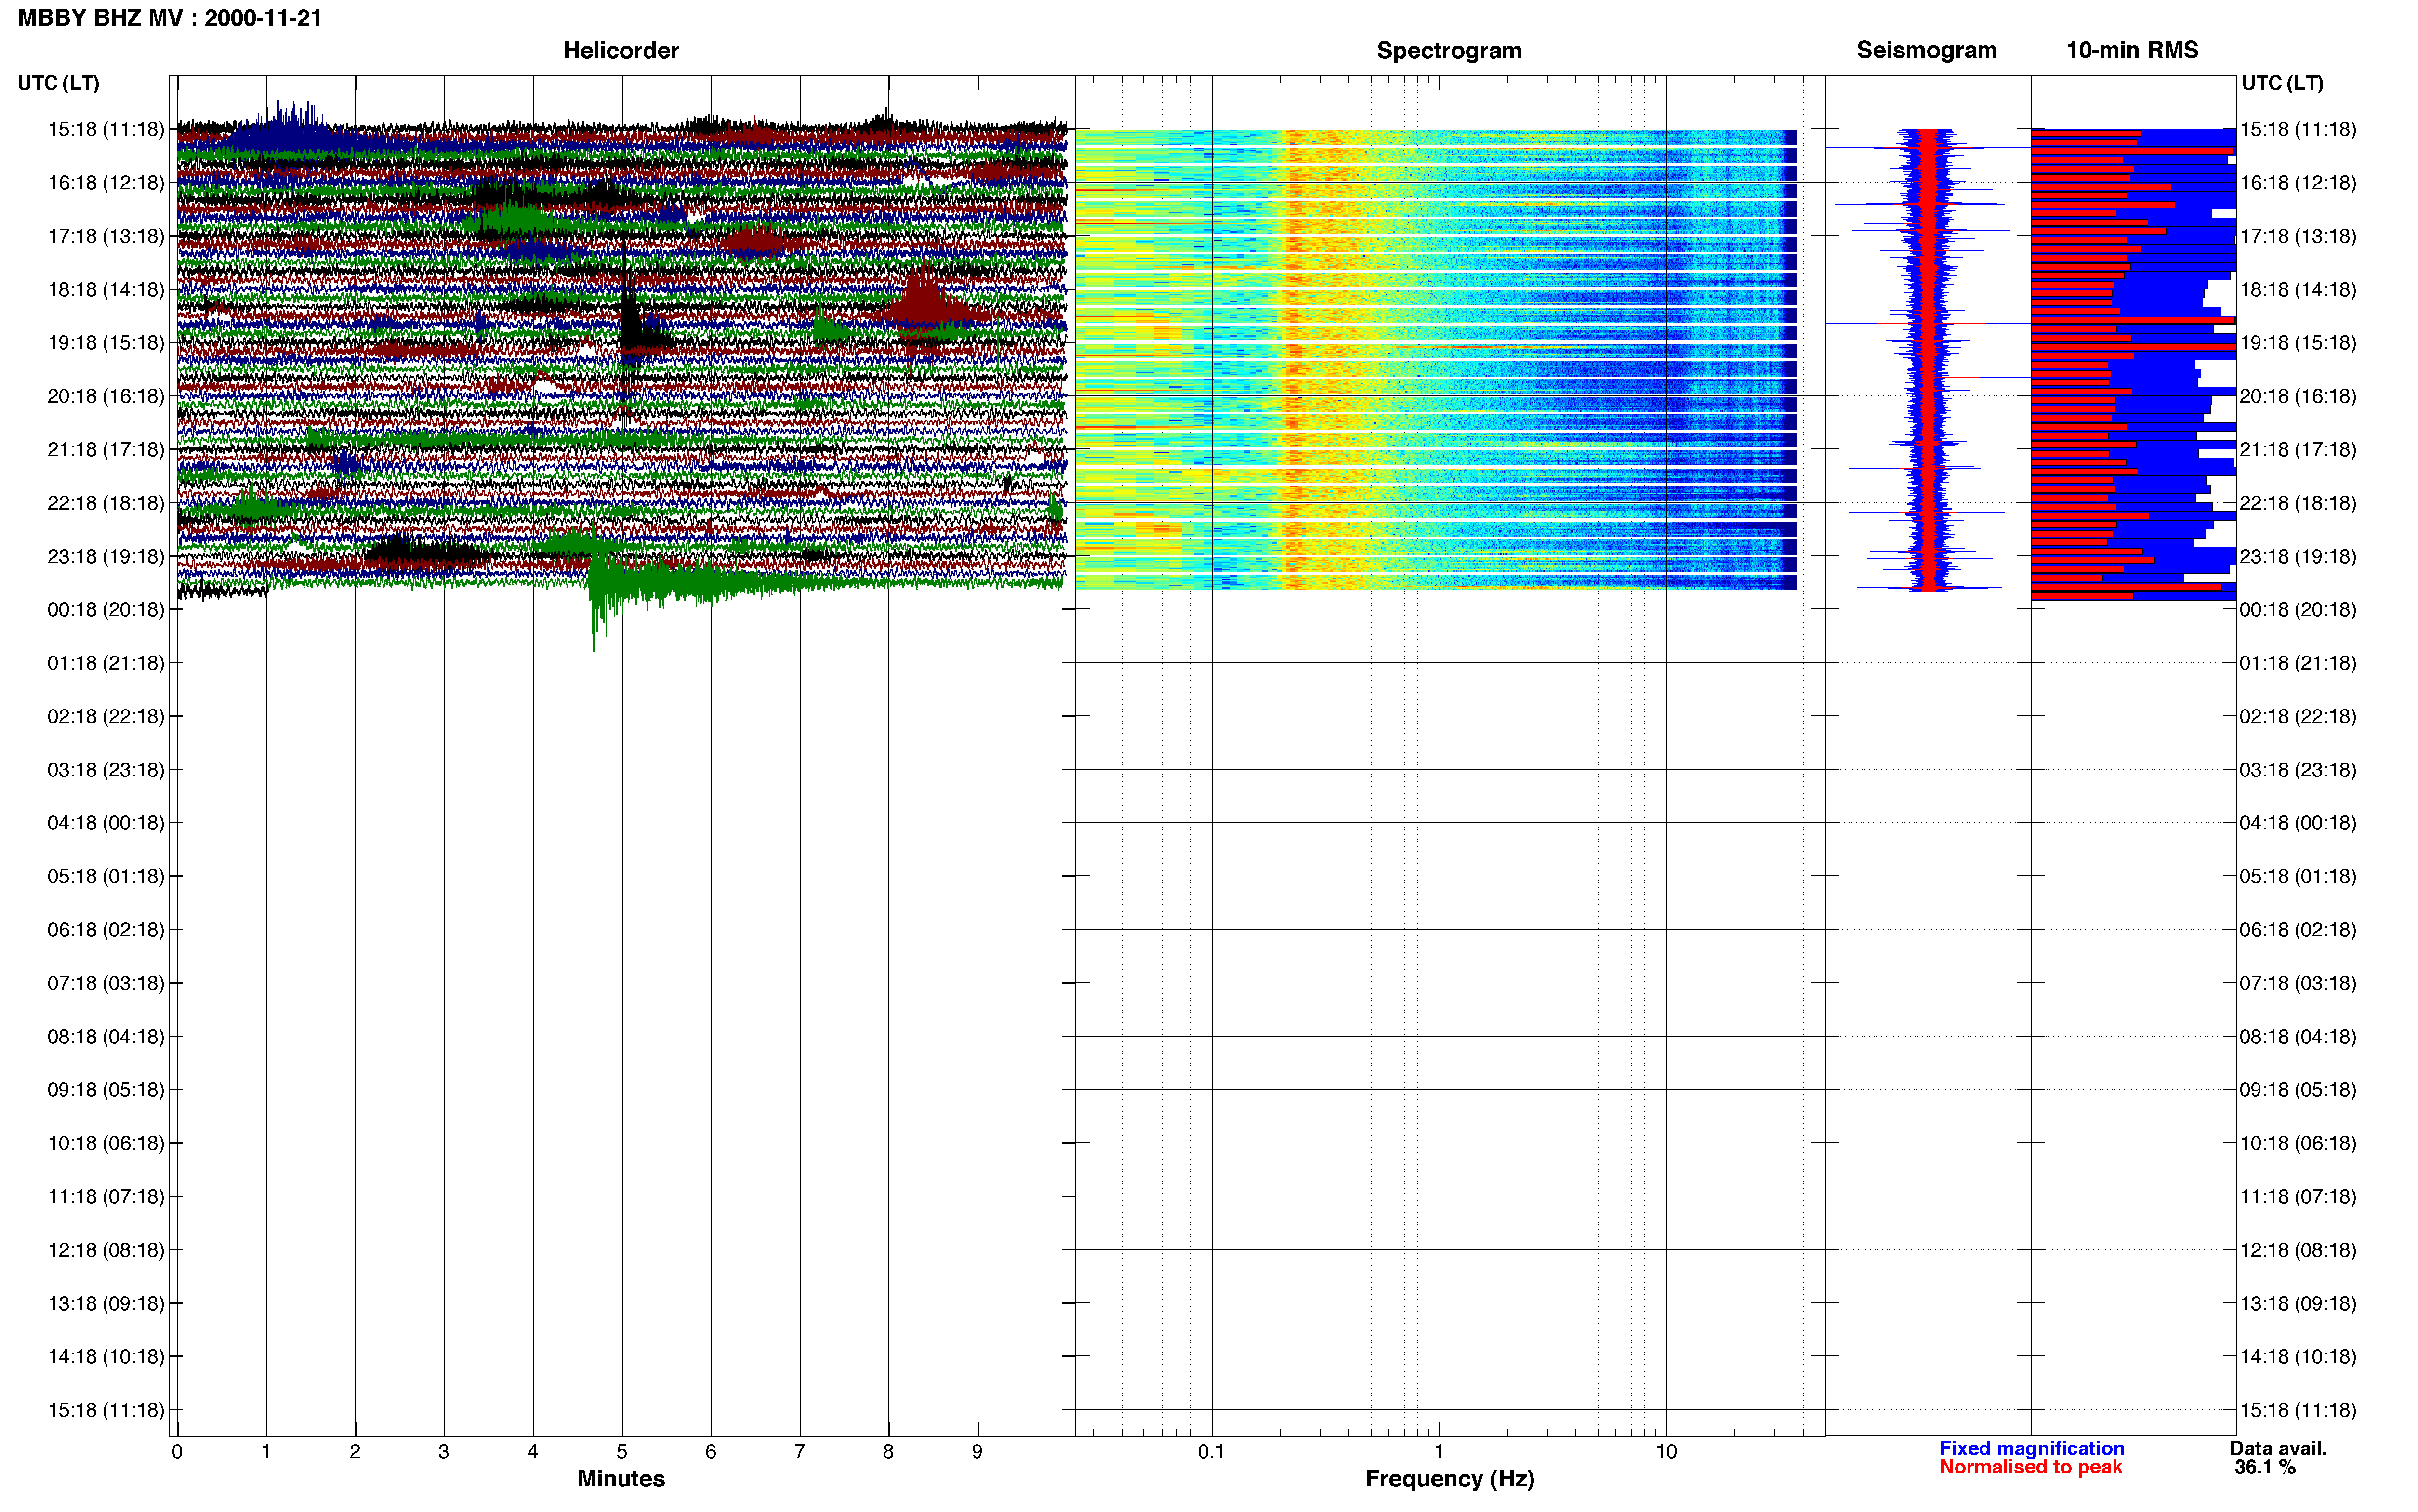Click the 'Frequency (Hz)' x-axis label
The width and height of the screenshot is (2418, 1512).
1449,1478
